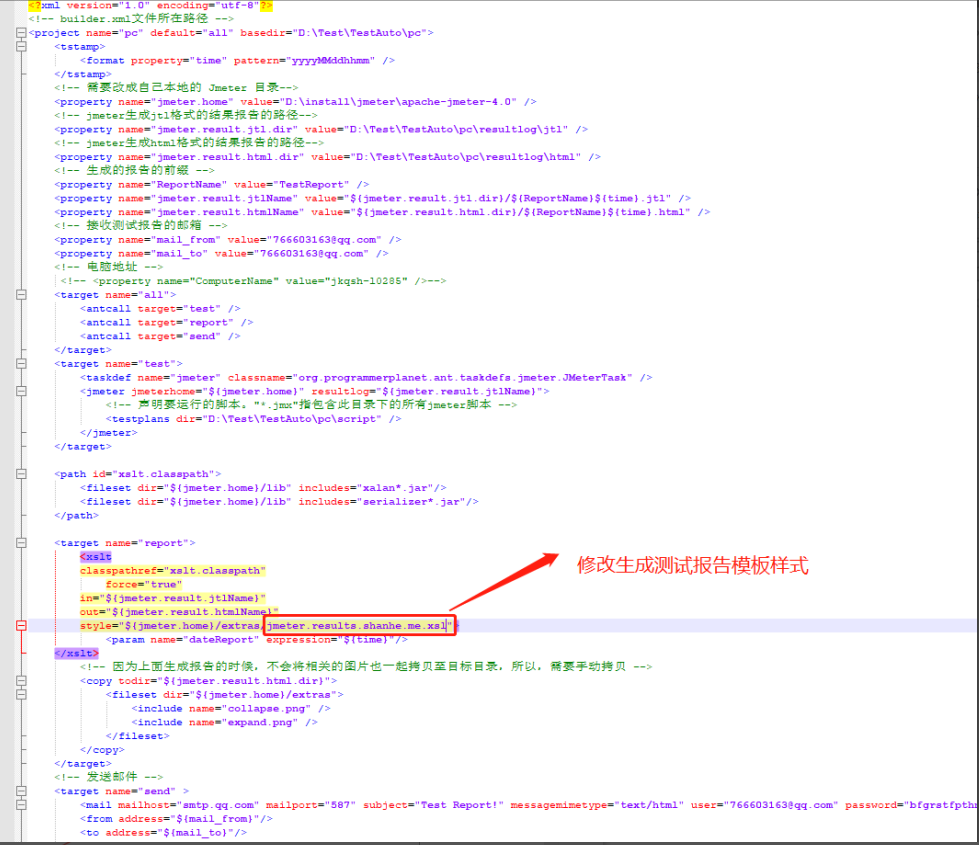Click the mail_from property line
Viewport: 979px width, 845px height.
click(x=228, y=240)
